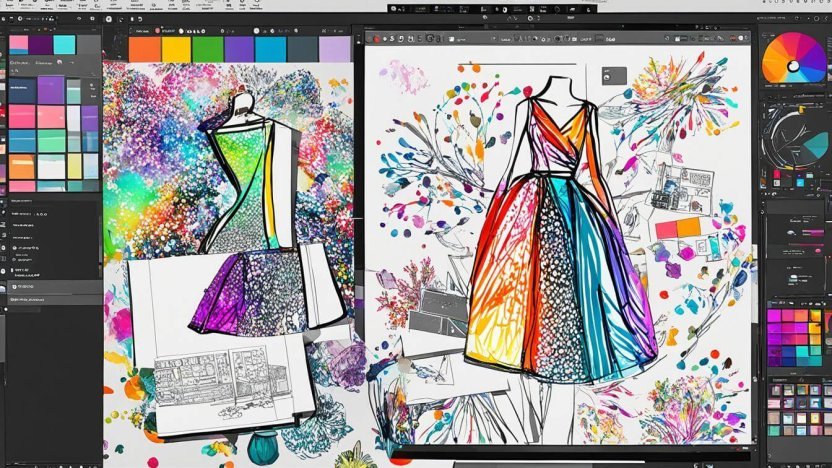
Task: Choose the hot pink swatch in the left swatch grid
Action: [x=22, y=117]
